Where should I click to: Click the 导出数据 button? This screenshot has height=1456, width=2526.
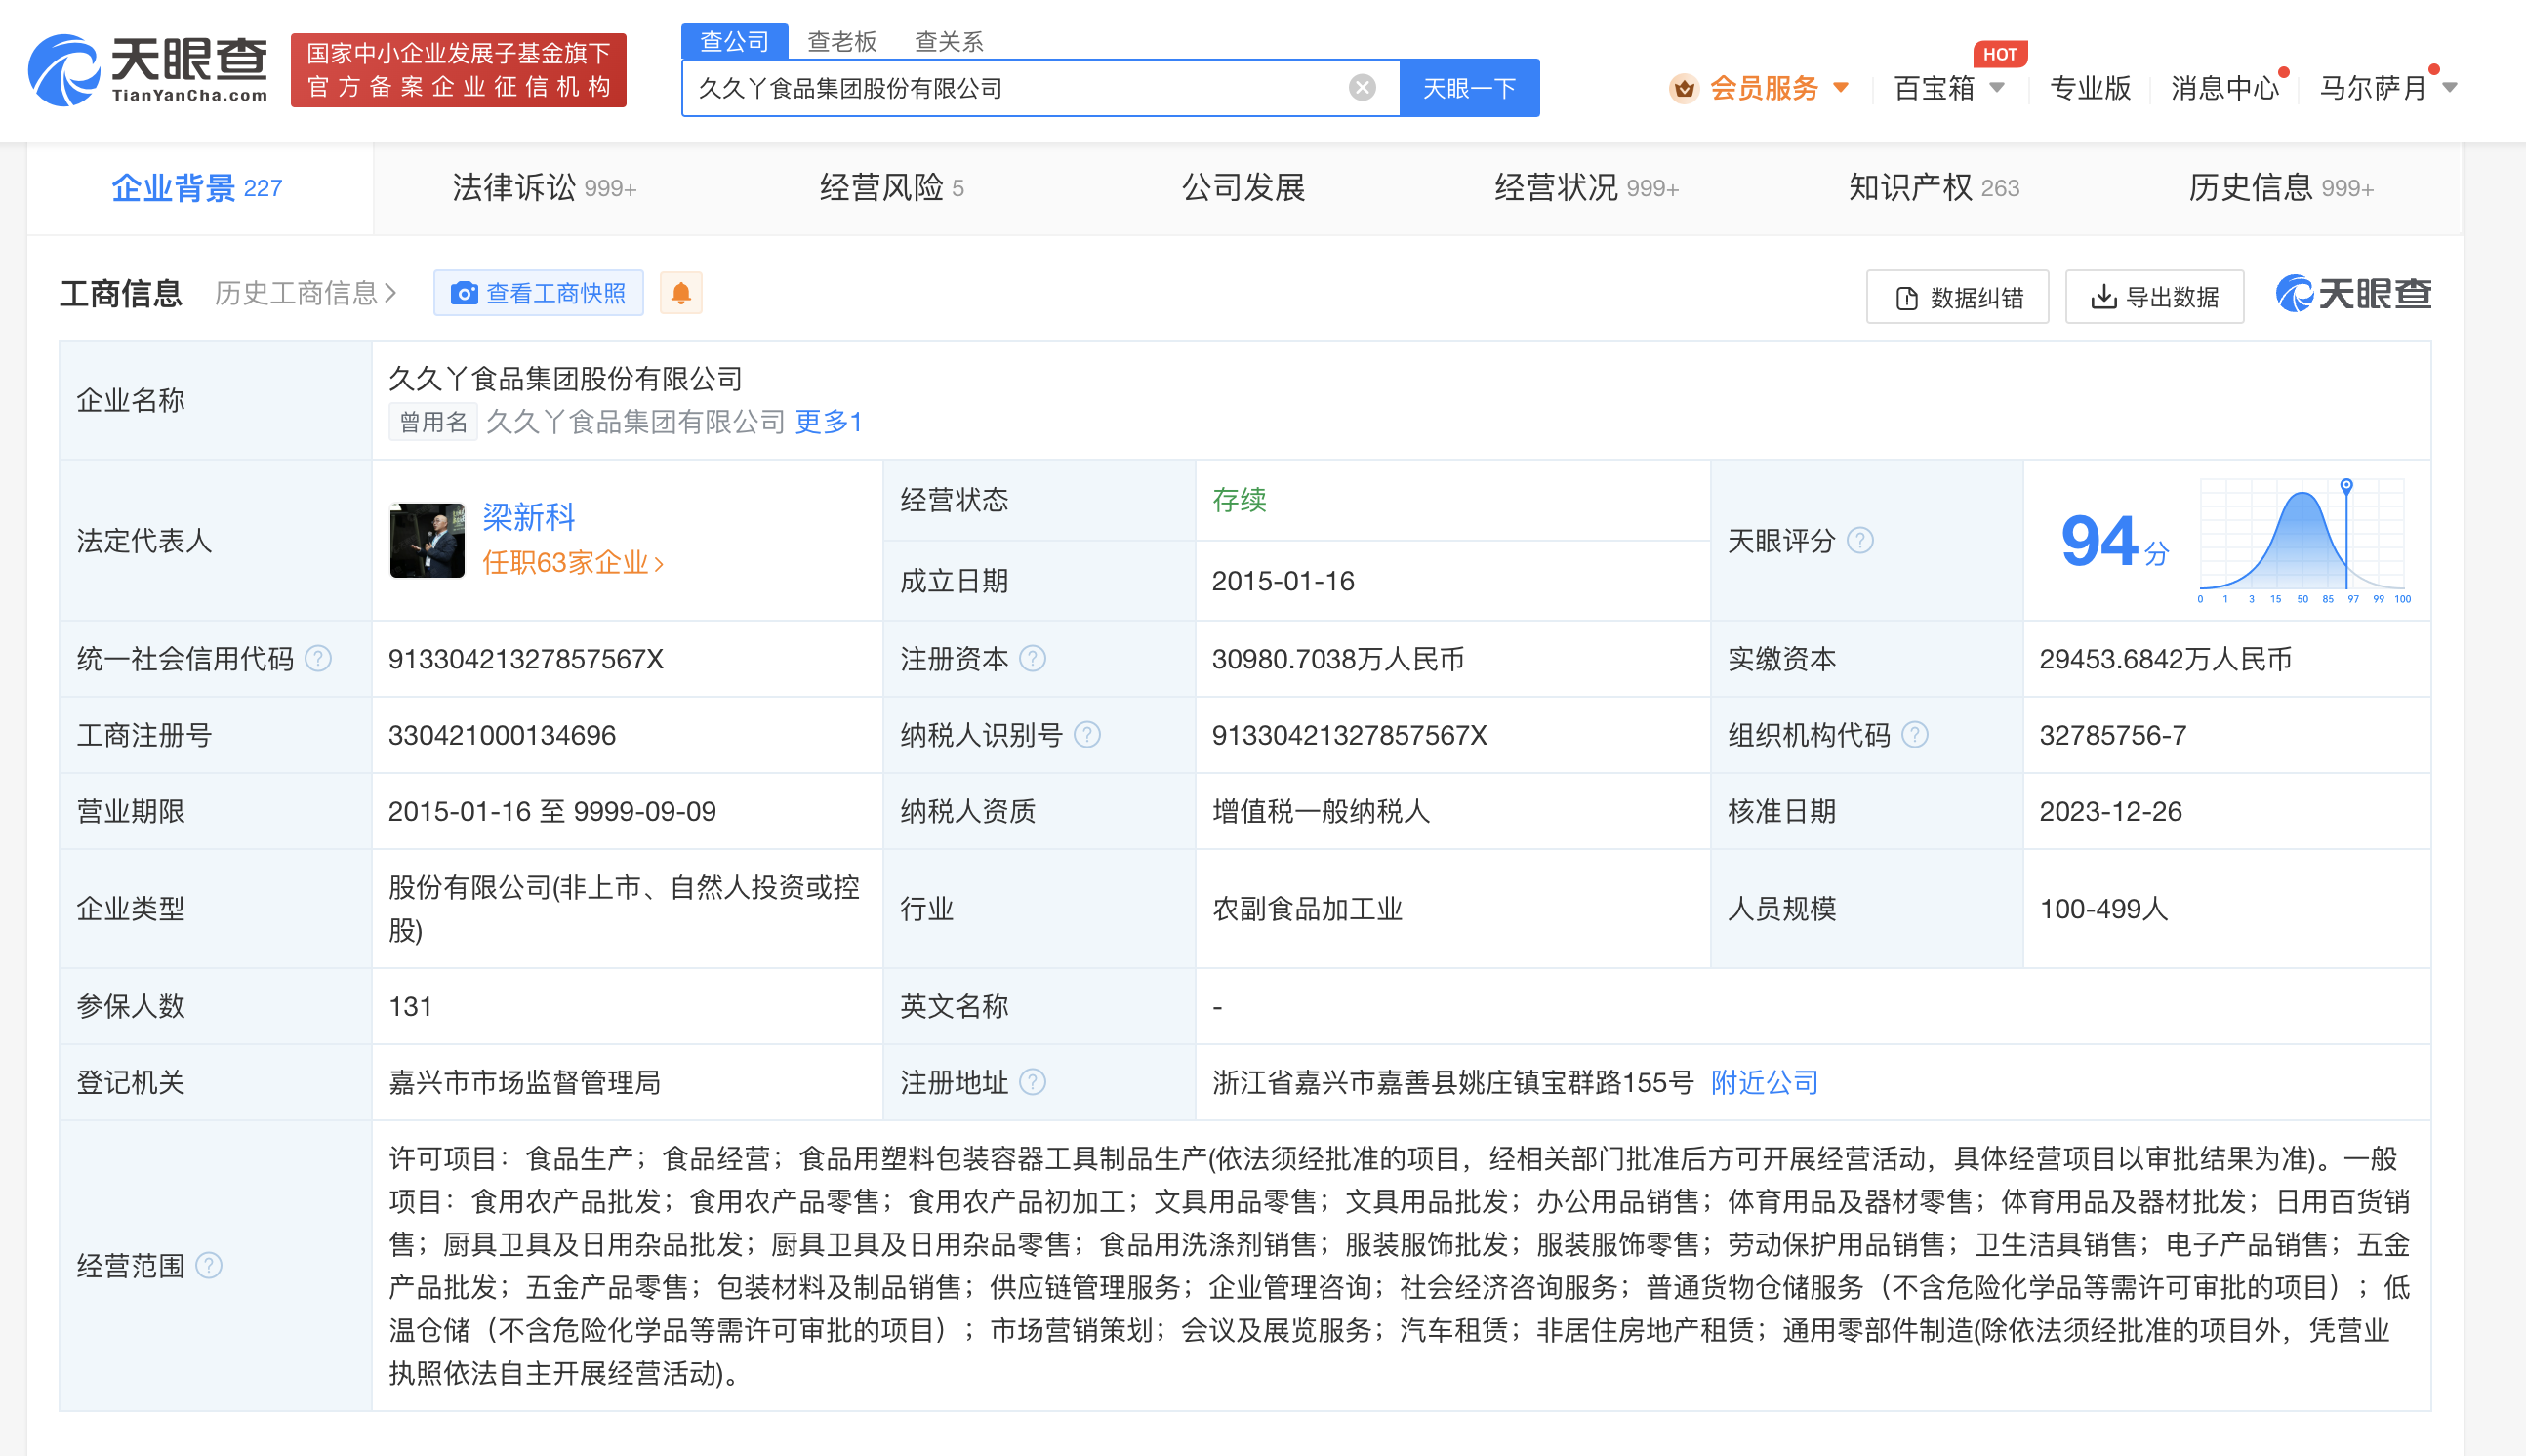(x=2154, y=297)
